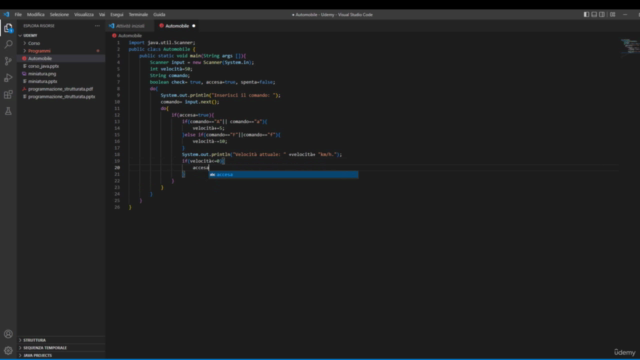Select the accesa autocomplete suggestion

coord(283,174)
